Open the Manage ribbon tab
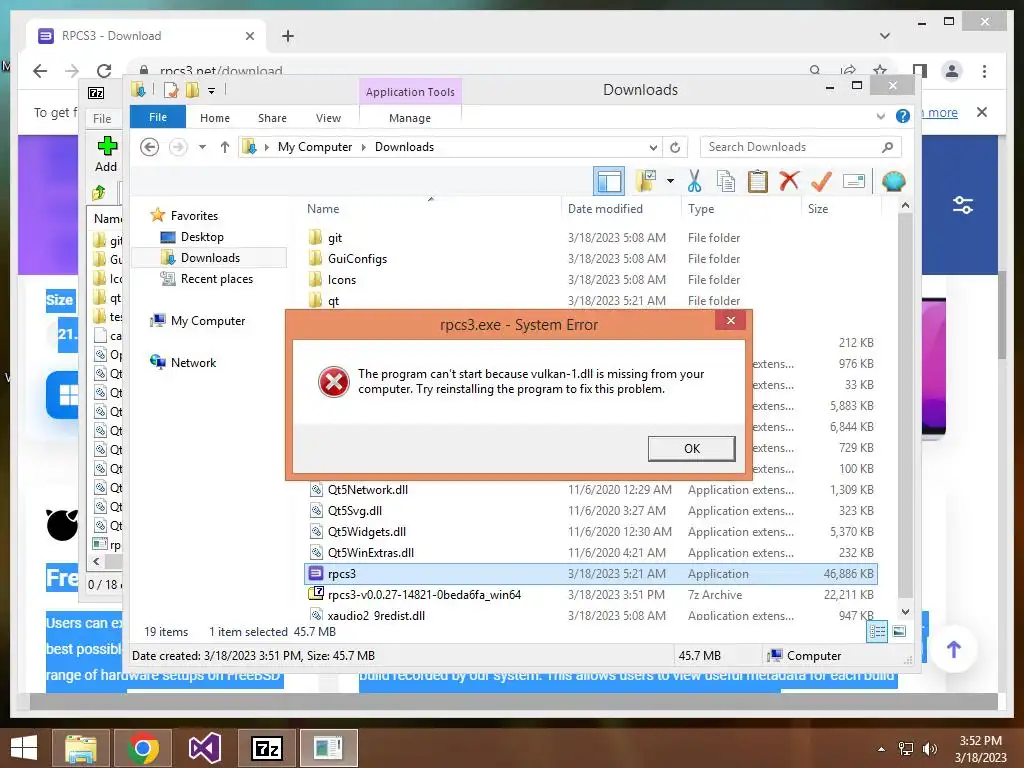Viewport: 1024px width, 768px height. point(410,118)
